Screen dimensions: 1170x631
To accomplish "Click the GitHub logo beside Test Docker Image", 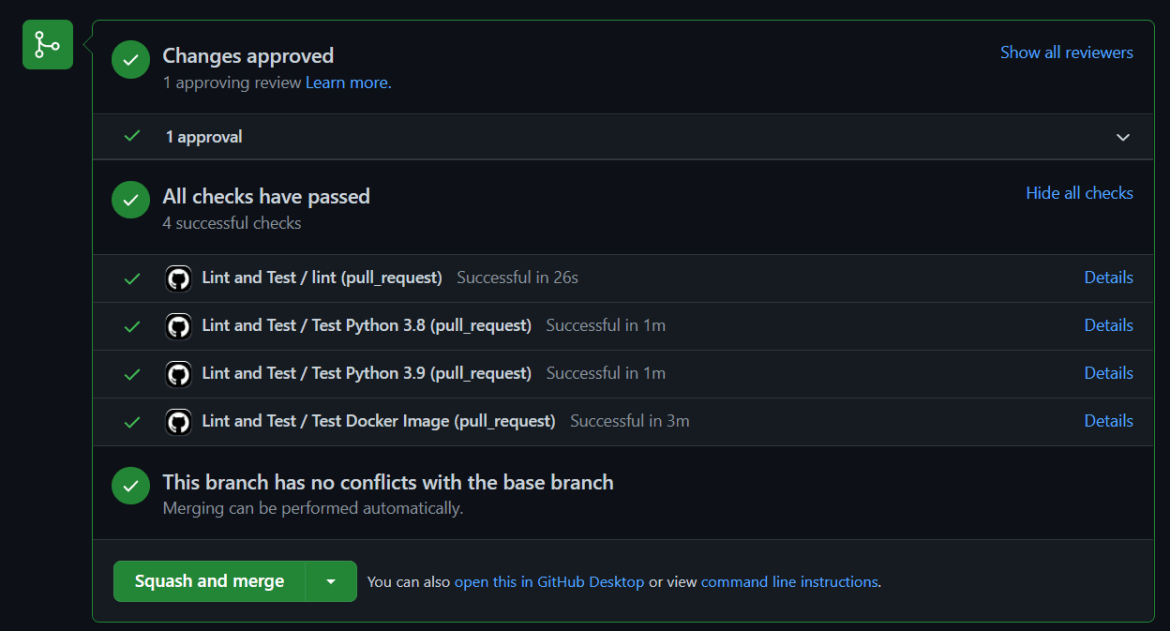I will tap(178, 421).
